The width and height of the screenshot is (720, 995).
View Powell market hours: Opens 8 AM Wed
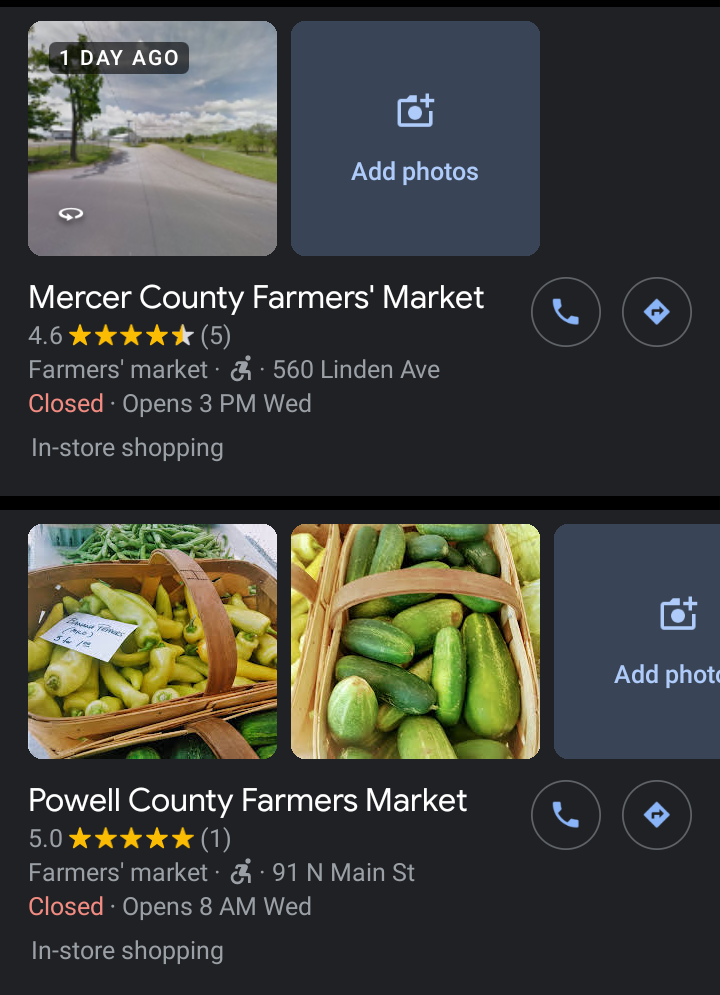217,907
